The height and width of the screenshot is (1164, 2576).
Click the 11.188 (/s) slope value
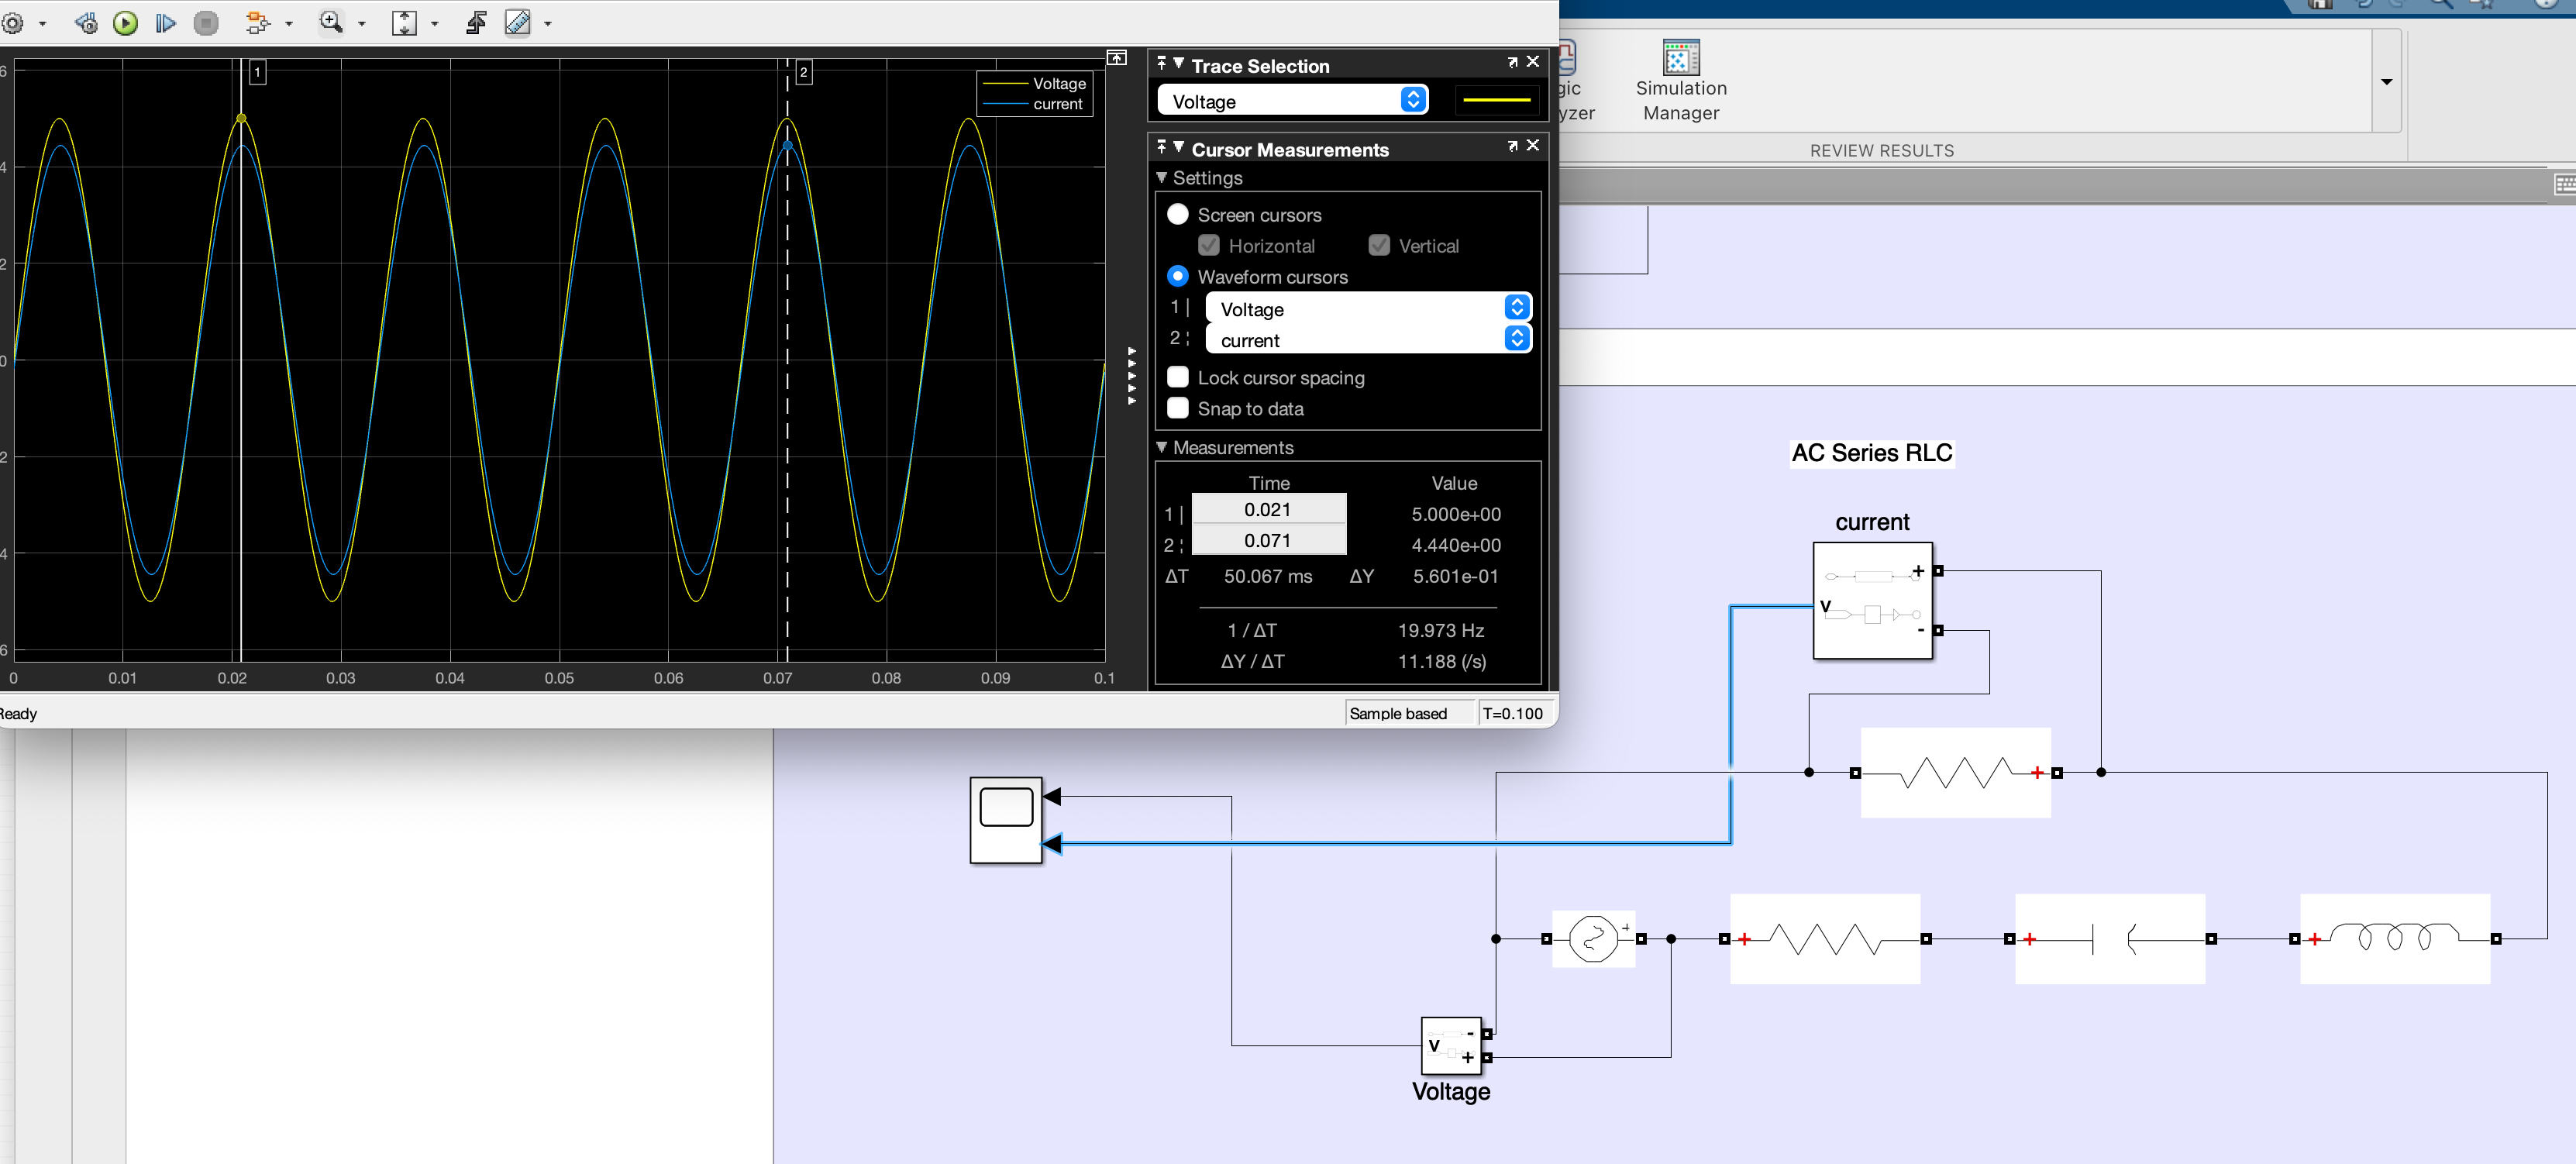pos(1442,662)
